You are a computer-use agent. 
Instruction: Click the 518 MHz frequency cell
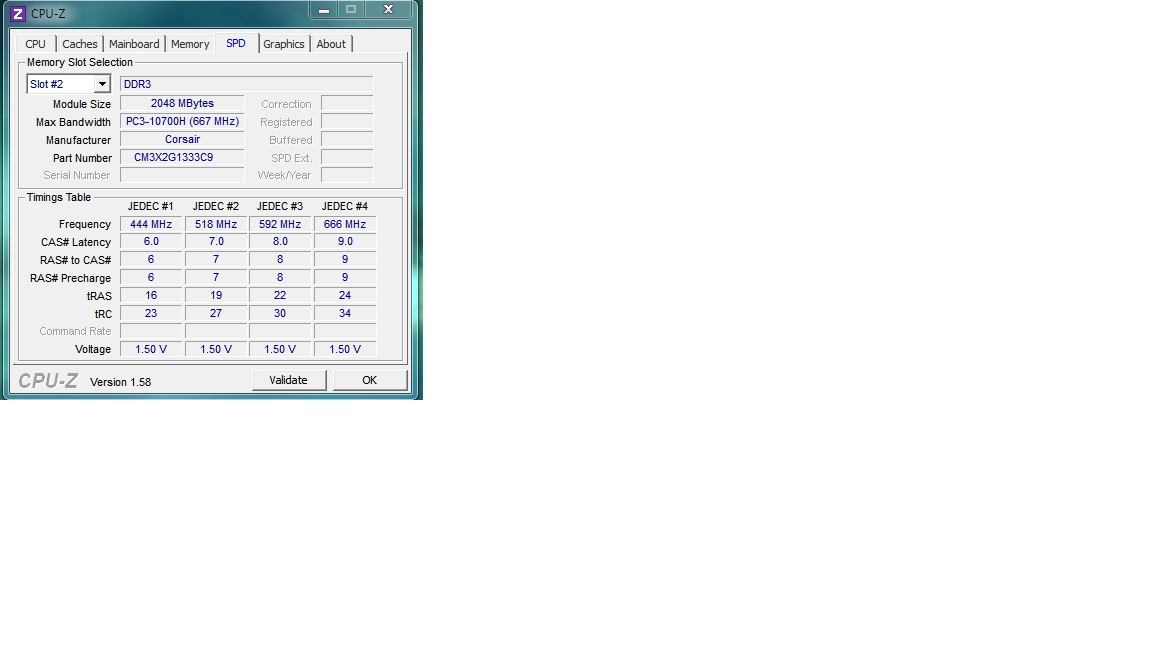[216, 224]
